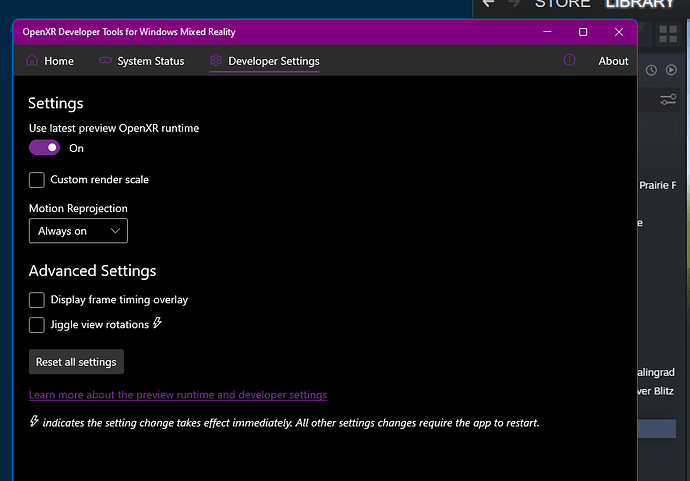Enable Custom render scale checkbox
Viewport: 690px width, 481px height.
tap(37, 180)
